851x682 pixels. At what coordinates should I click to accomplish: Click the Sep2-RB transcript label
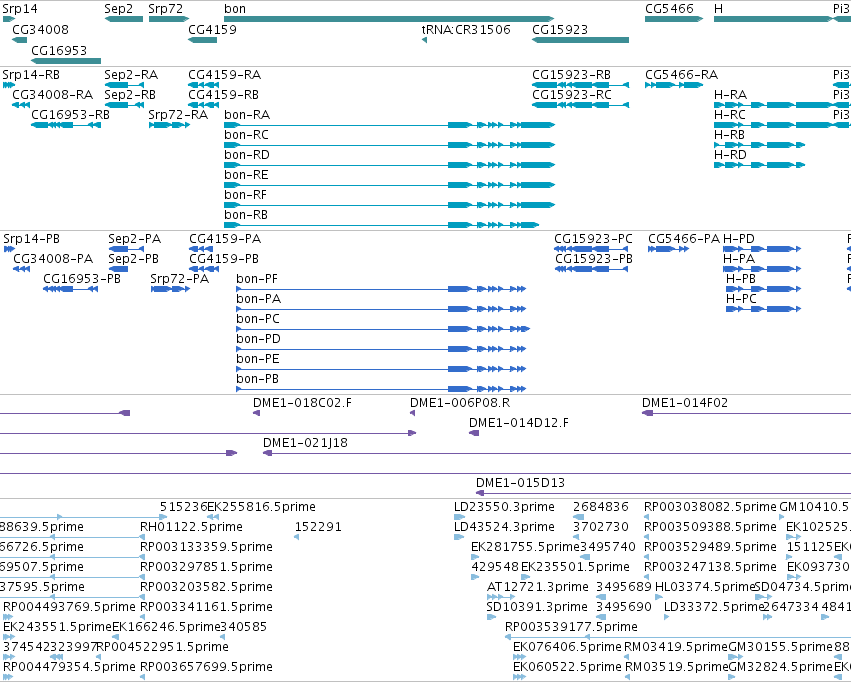pos(130,95)
